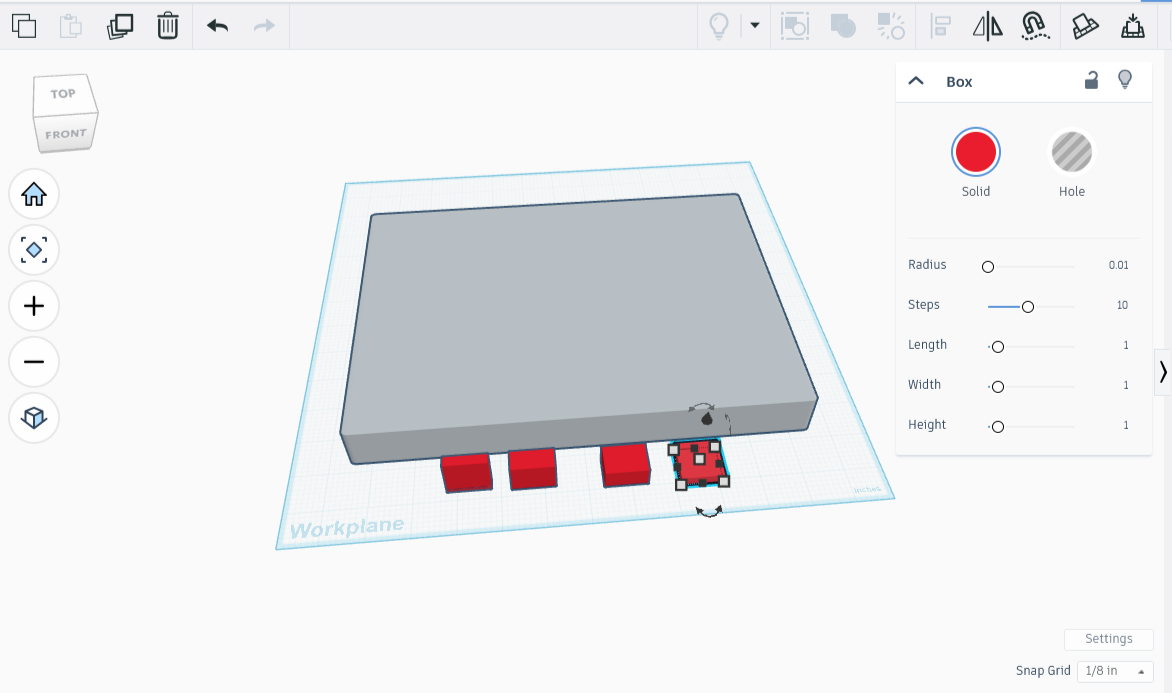Expand the shapes panel side chevron
Image resolution: width=1172 pixels, height=693 pixels.
point(1163,372)
